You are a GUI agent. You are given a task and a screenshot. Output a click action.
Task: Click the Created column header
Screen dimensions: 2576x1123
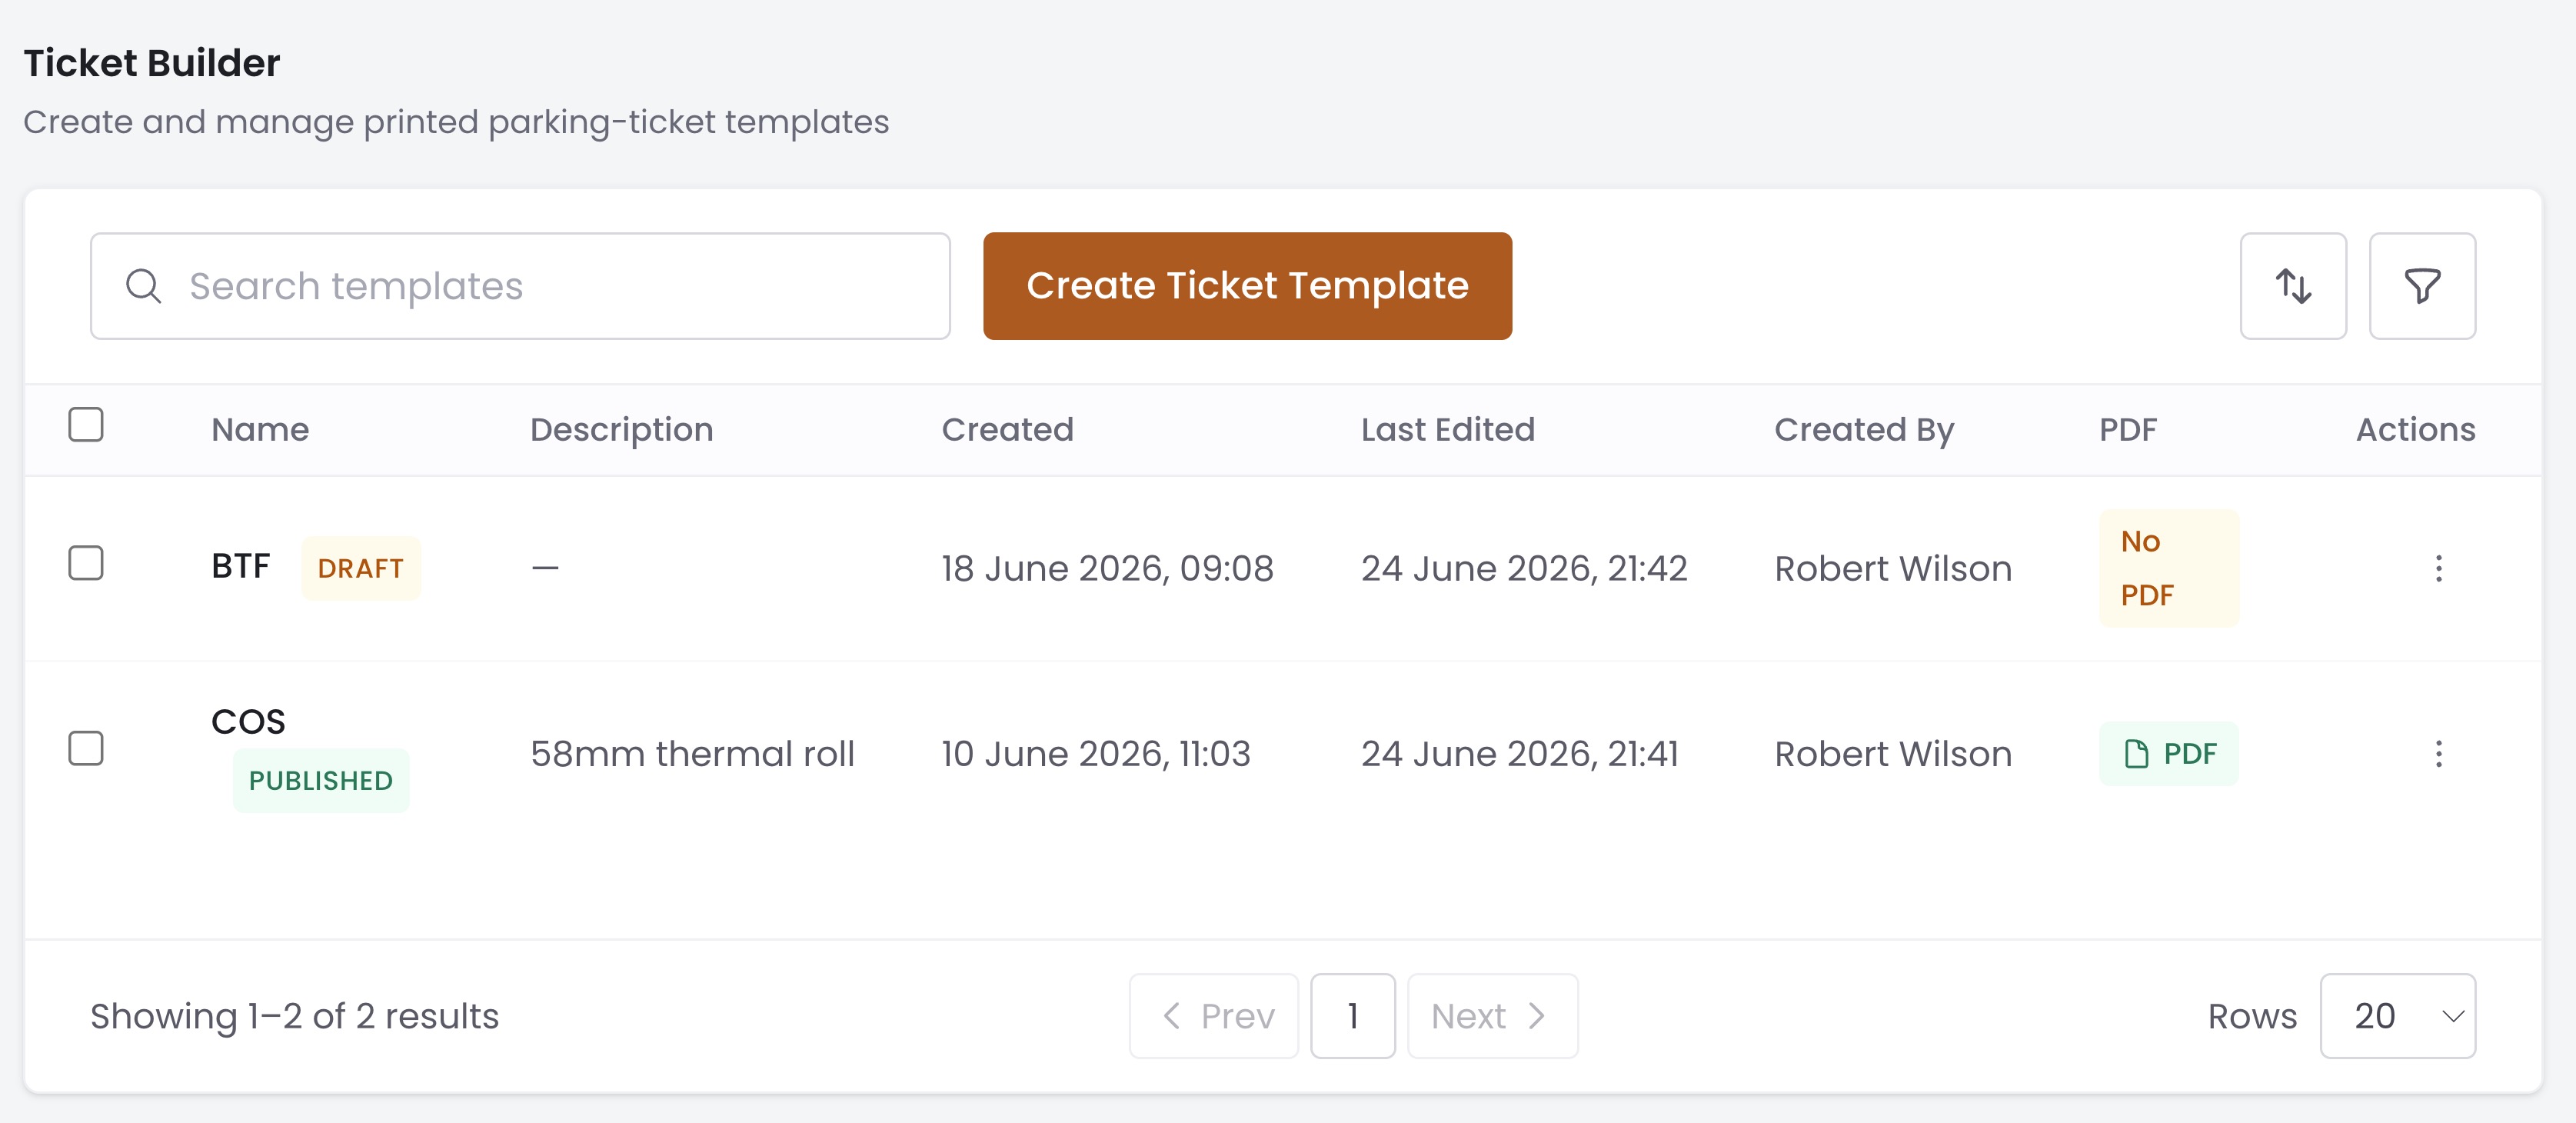tap(1007, 429)
